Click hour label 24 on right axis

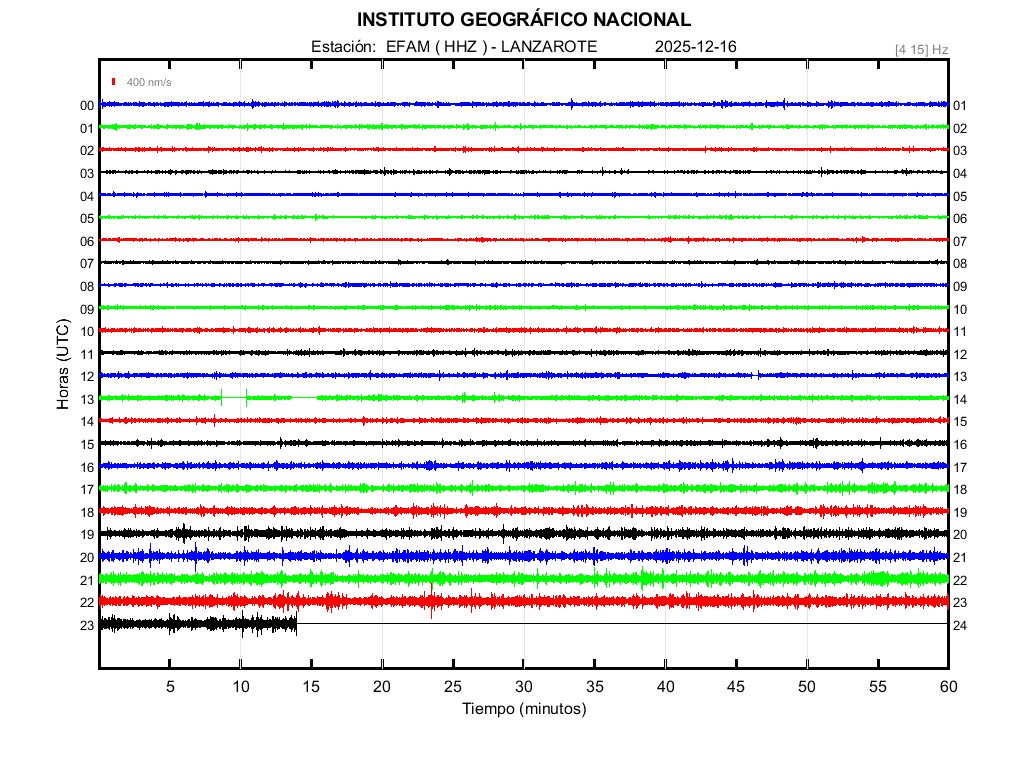pos(960,626)
